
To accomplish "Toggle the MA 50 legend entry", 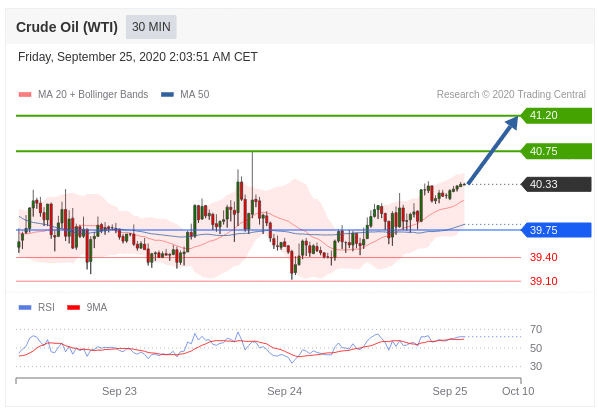I will click(x=185, y=94).
